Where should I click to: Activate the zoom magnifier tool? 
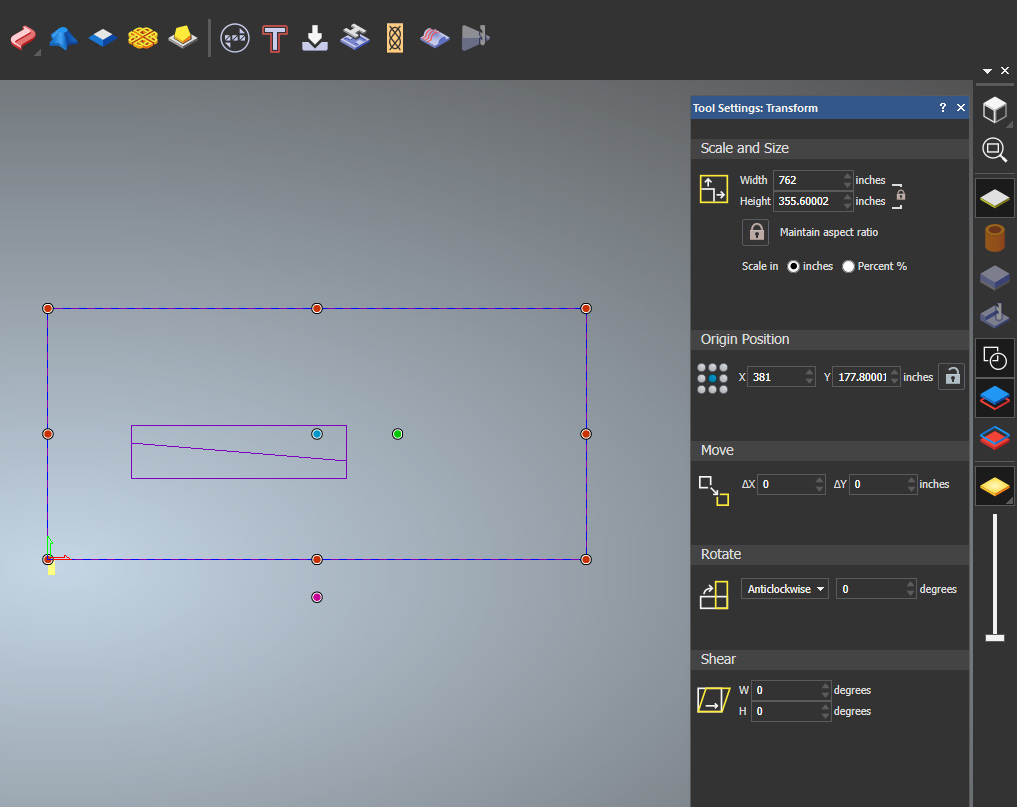[994, 150]
